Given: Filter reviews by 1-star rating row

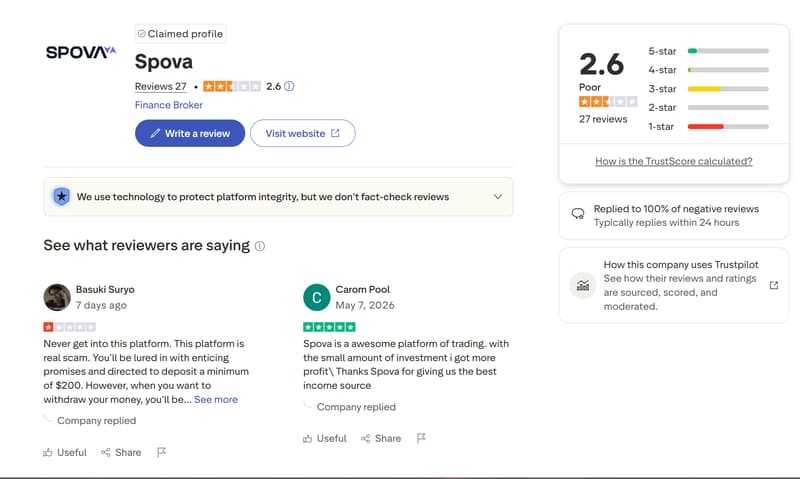Looking at the screenshot, I should pos(708,127).
